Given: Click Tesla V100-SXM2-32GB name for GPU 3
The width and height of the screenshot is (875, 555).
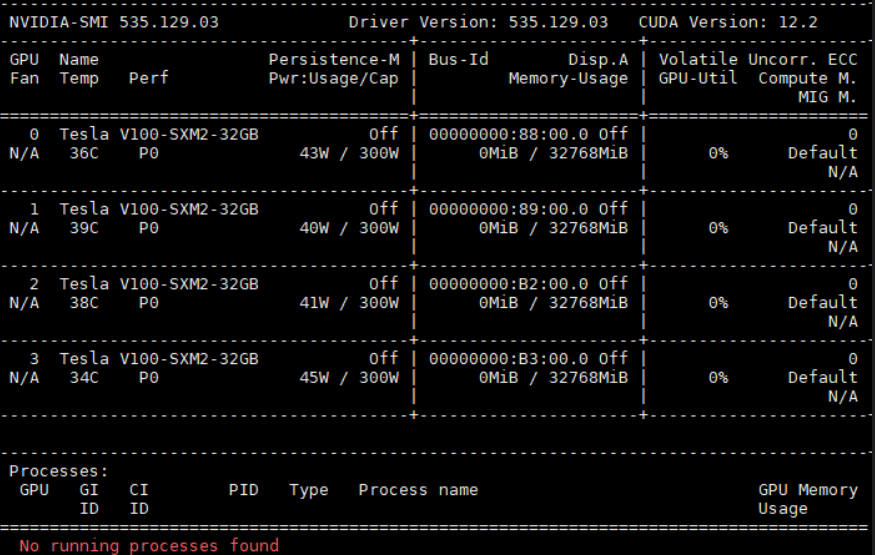Looking at the screenshot, I should coord(159,359).
